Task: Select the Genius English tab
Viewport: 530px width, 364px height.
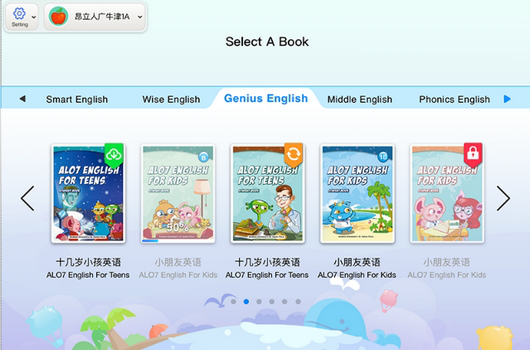Action: (x=266, y=98)
